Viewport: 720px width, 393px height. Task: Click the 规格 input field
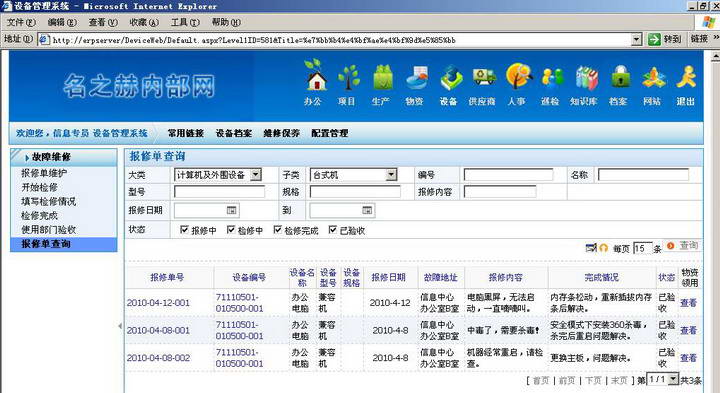[x=355, y=192]
